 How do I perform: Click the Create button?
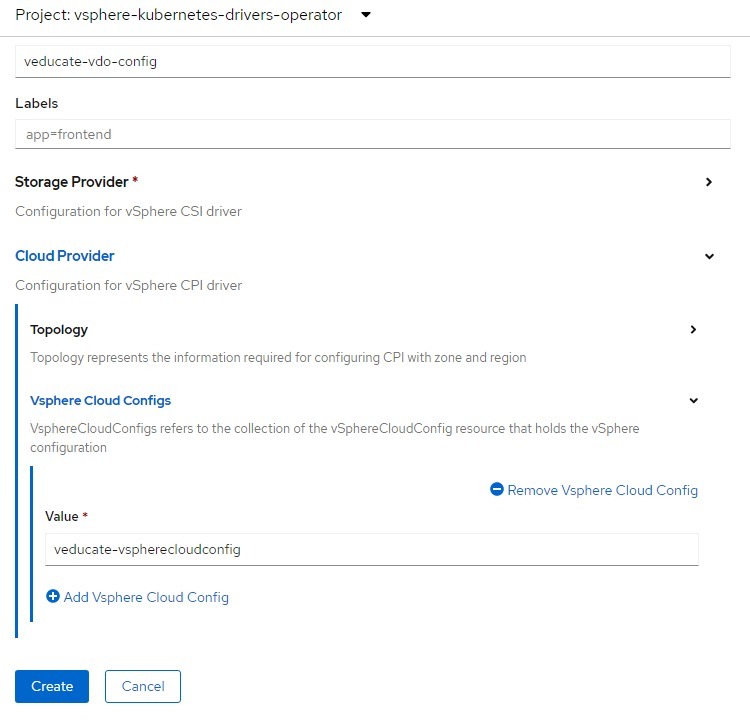pos(52,686)
